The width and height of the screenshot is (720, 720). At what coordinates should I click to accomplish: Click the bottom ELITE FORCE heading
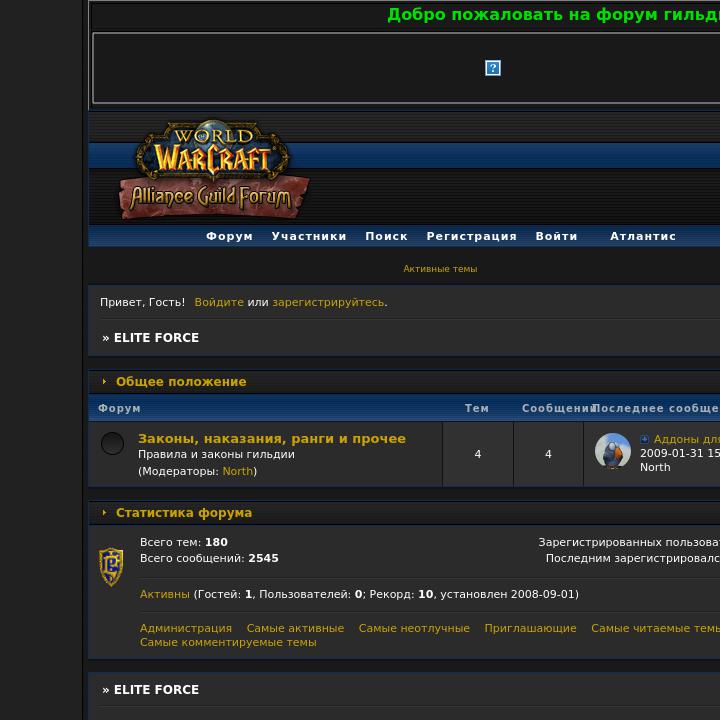click(x=156, y=689)
